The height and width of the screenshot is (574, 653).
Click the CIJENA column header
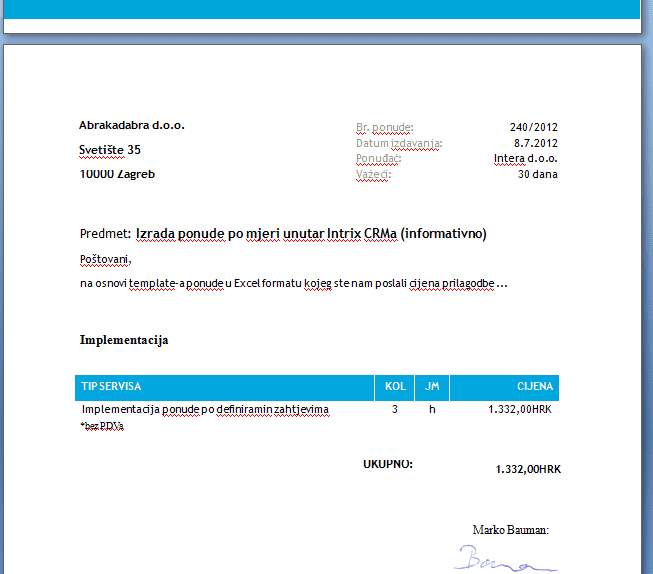pyautogui.click(x=534, y=387)
